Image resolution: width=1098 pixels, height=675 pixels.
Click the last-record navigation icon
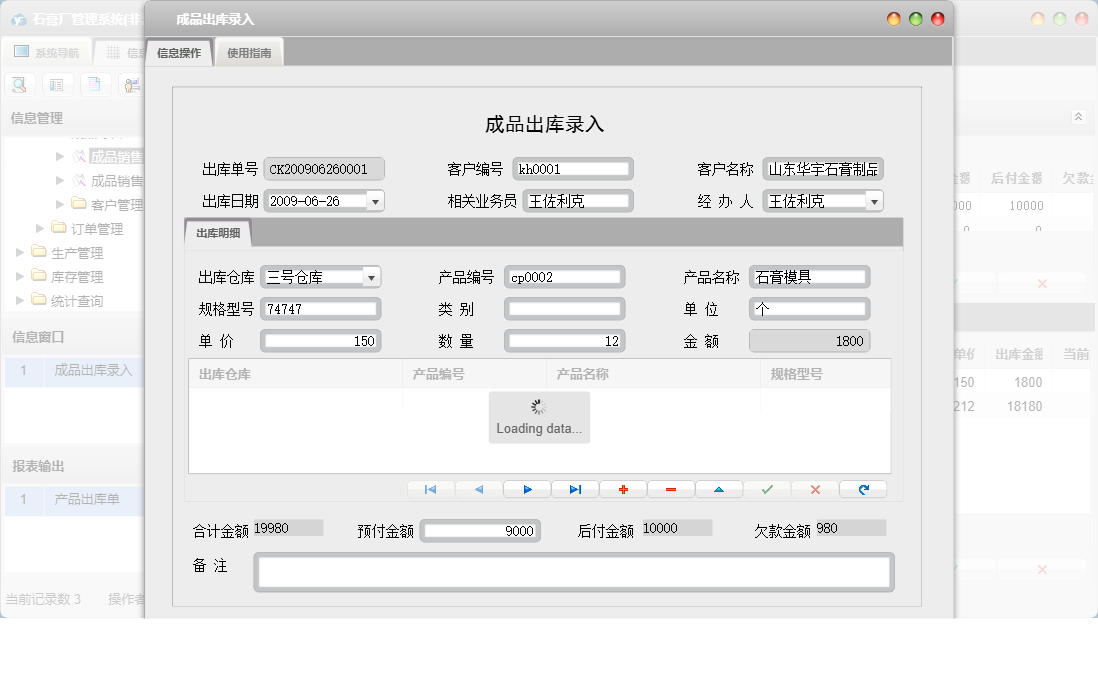(574, 489)
